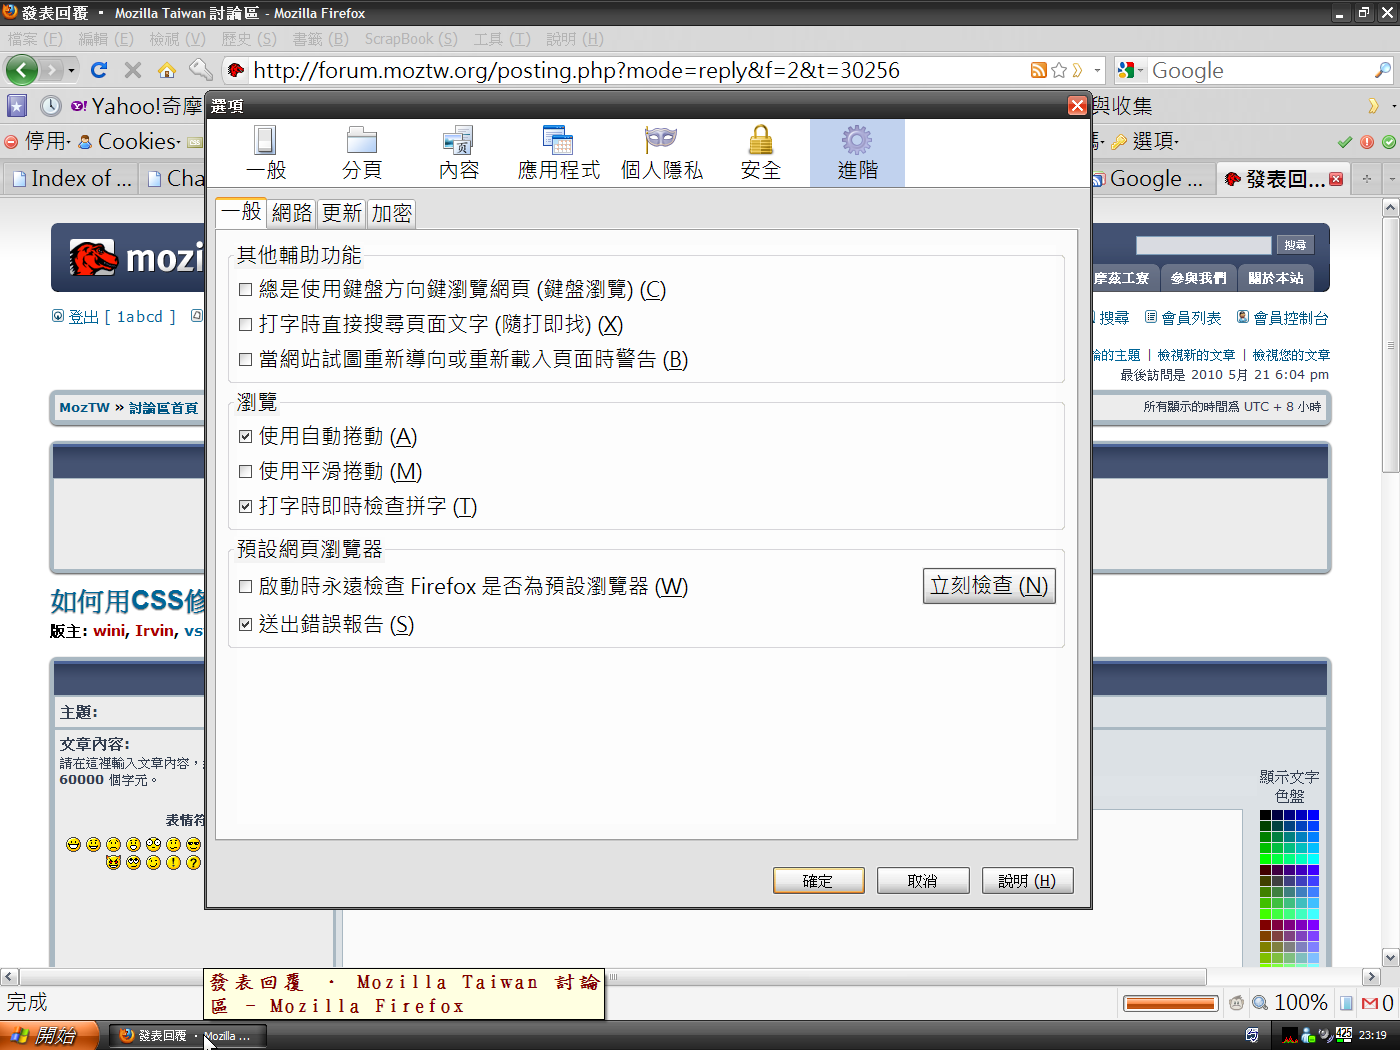Reload the page with the refresh icon
1400x1050 pixels.
point(98,70)
